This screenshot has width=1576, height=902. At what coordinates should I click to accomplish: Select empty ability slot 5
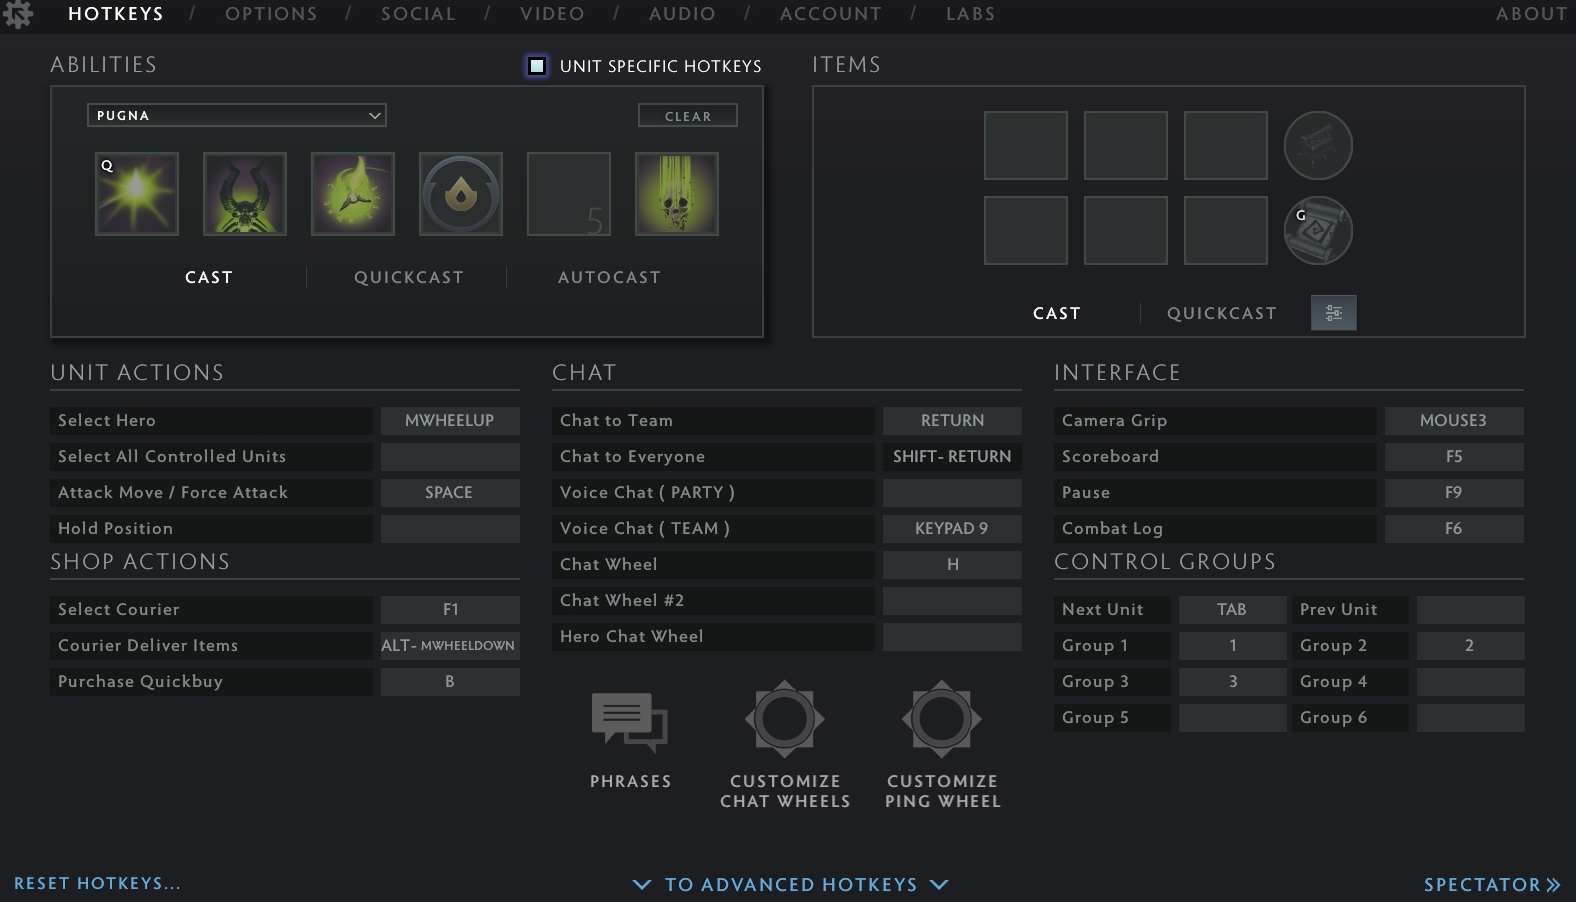click(569, 194)
